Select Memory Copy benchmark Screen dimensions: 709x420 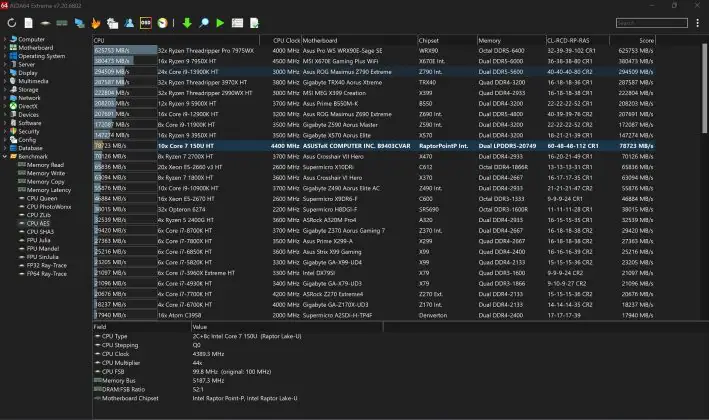45,182
